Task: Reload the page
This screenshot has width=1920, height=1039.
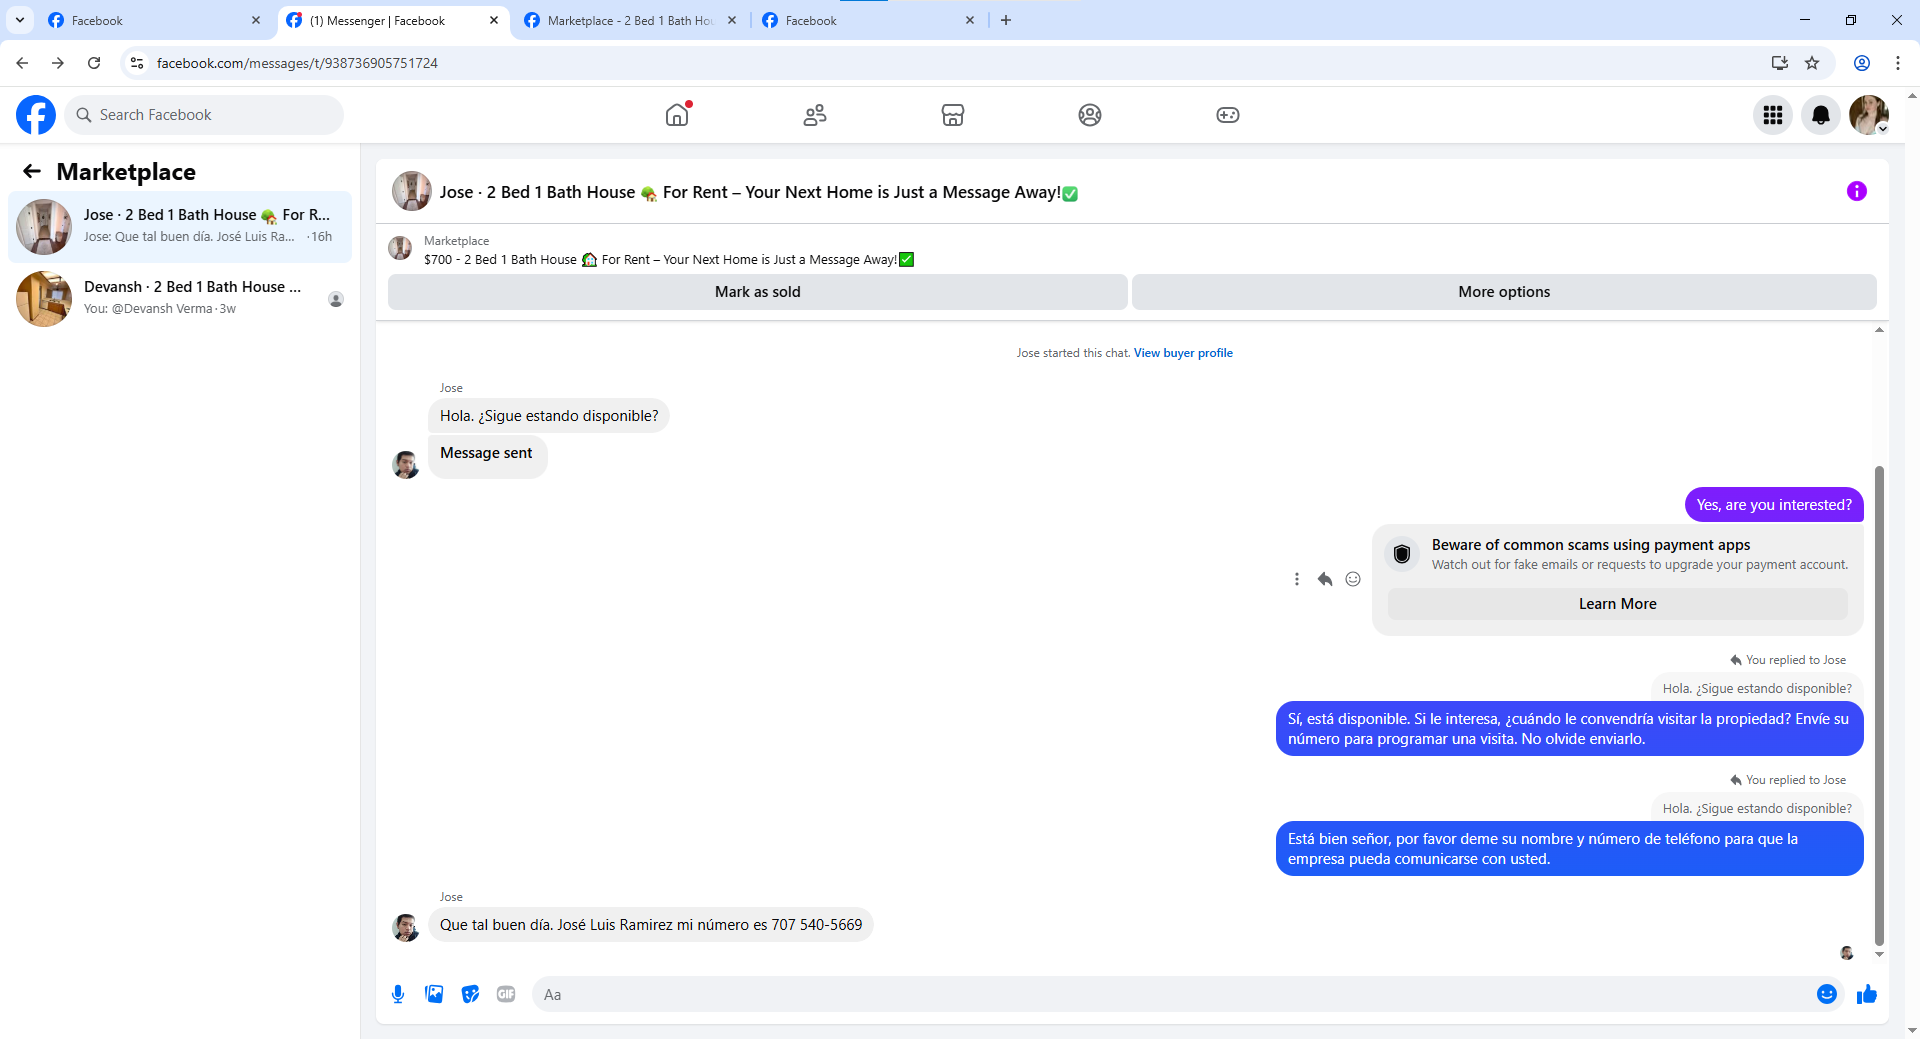Action: [94, 63]
